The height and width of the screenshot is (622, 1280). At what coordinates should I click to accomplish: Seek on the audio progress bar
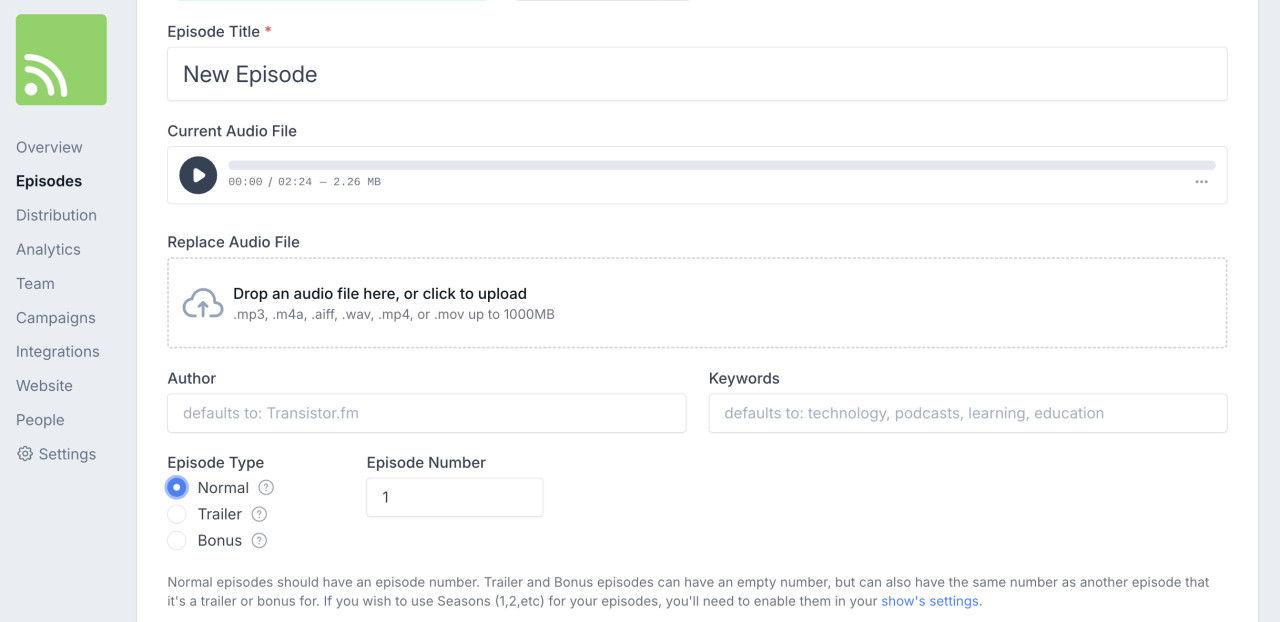click(721, 165)
